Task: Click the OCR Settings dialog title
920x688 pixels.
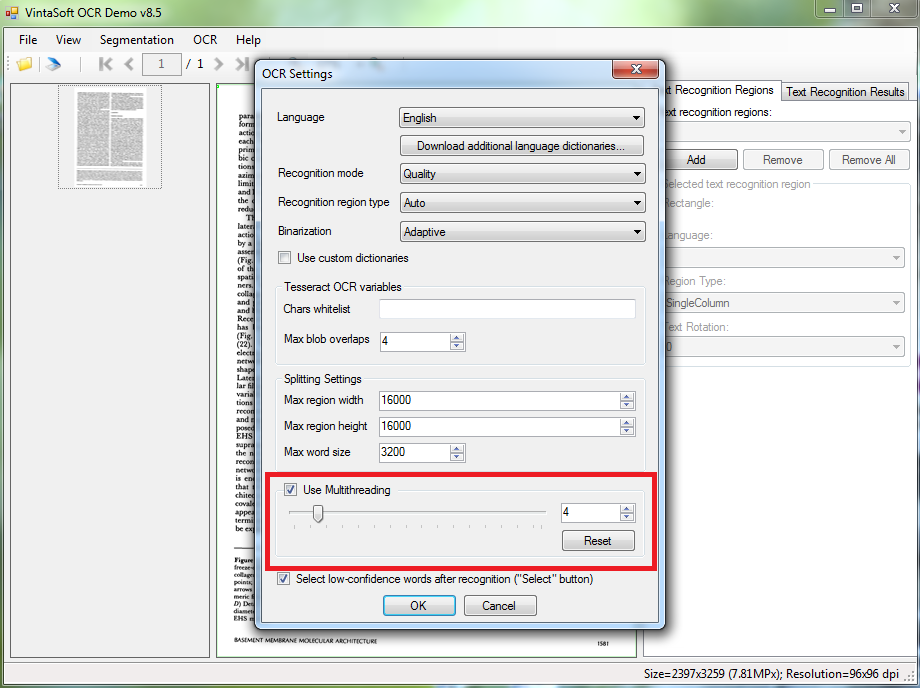Action: (297, 74)
